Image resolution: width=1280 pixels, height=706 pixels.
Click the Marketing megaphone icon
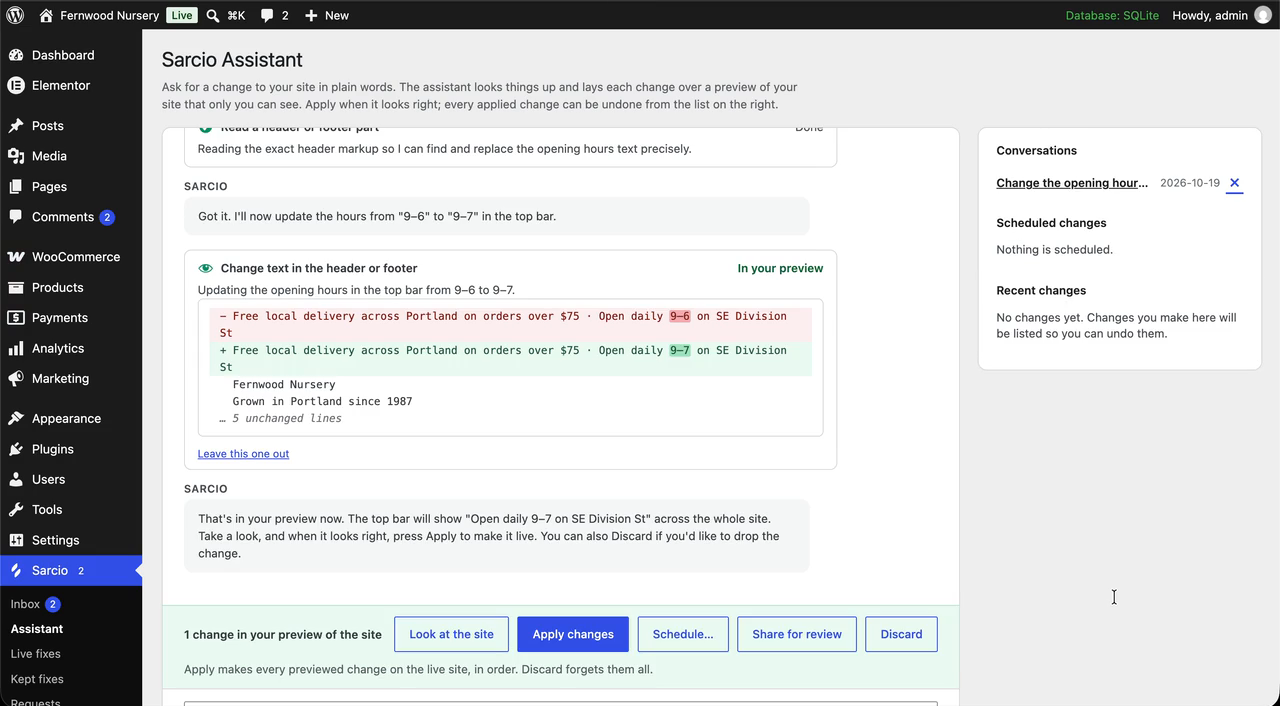[16, 378]
